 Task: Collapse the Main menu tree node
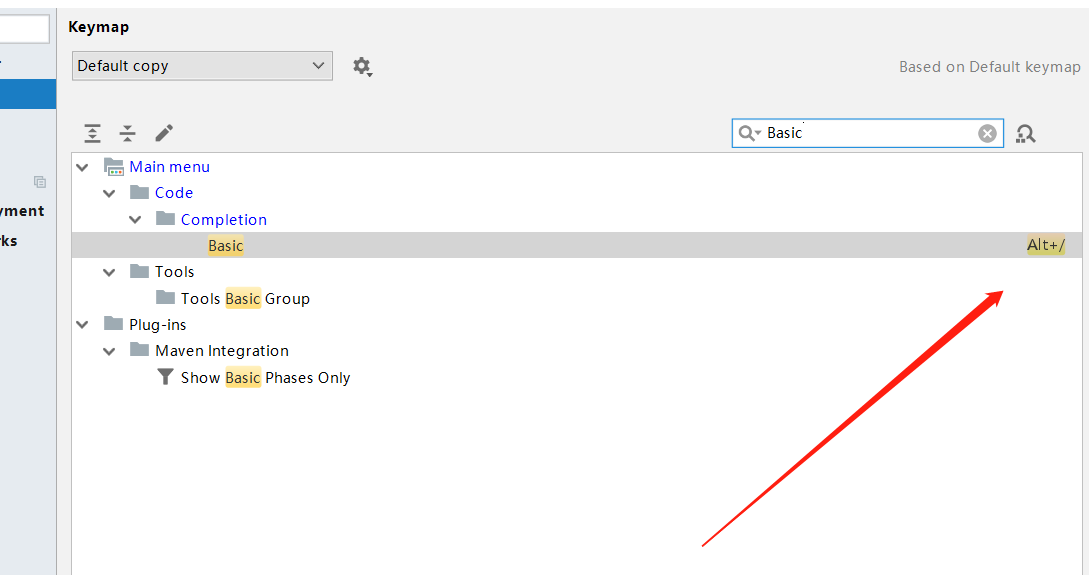tap(83, 167)
